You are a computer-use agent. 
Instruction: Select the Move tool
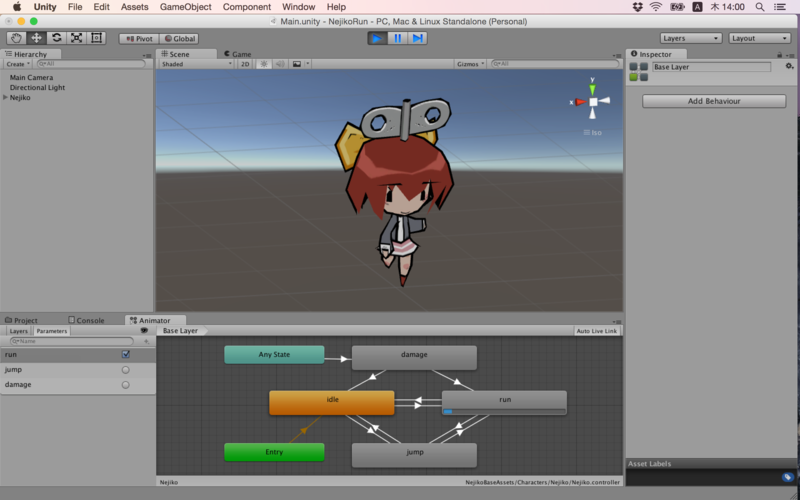[x=36, y=38]
